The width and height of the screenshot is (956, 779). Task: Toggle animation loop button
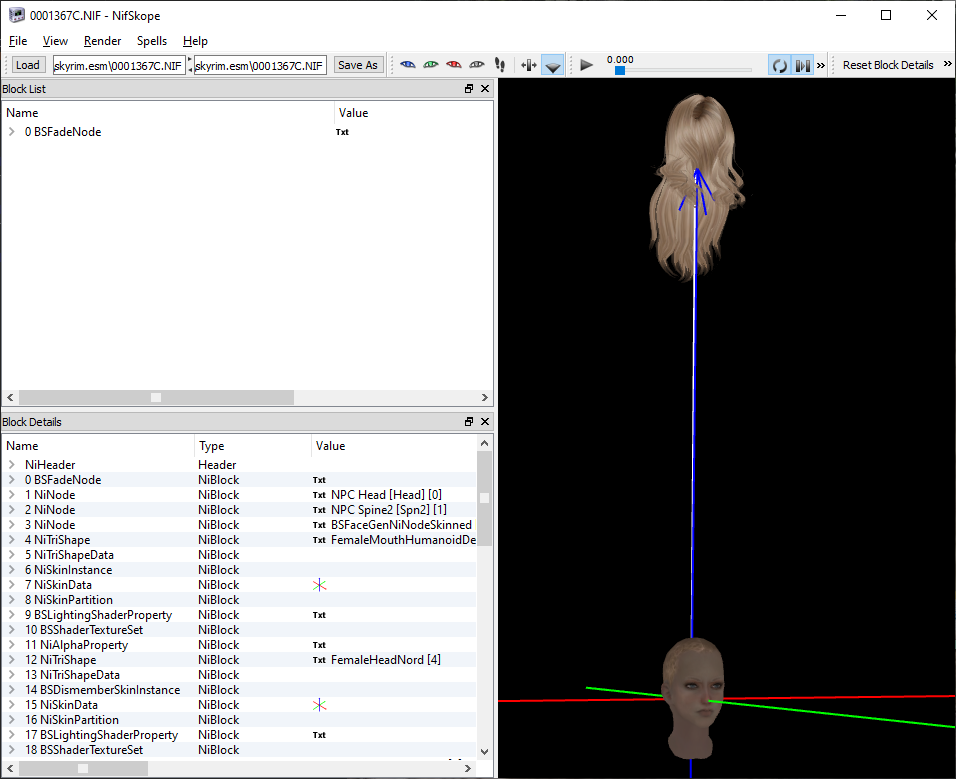click(779, 65)
